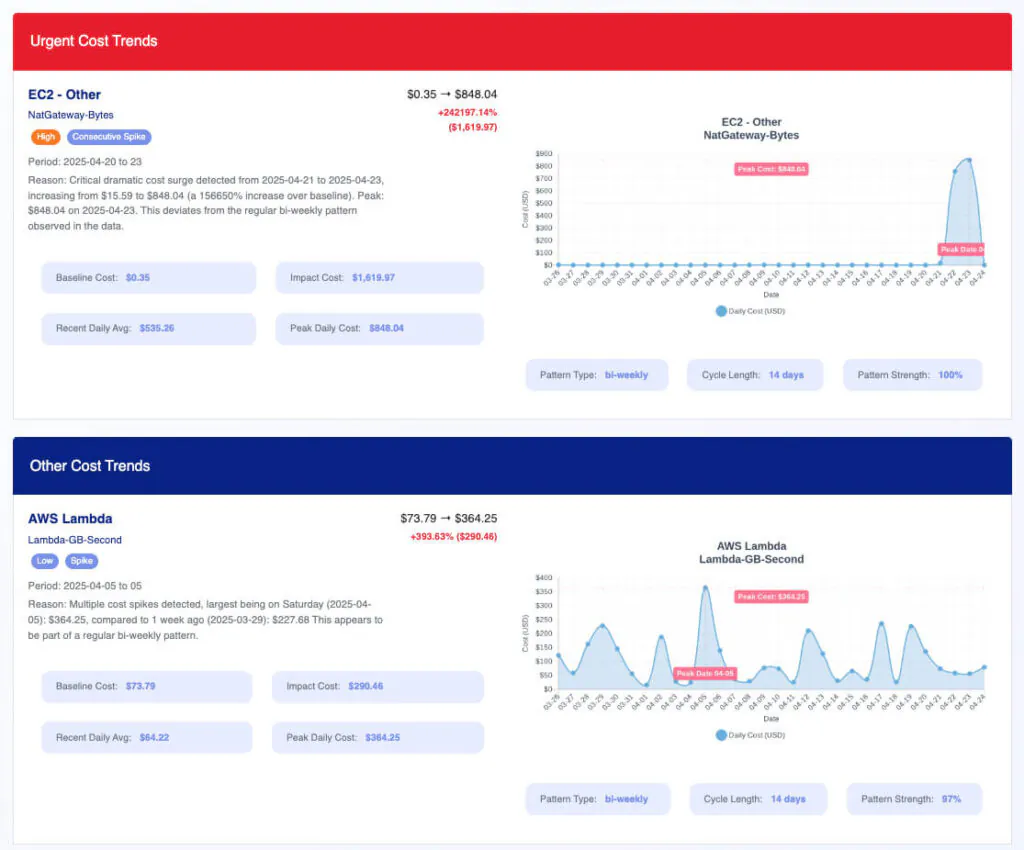Viewport: 1024px width, 850px height.
Task: Click the EC2 Cycle Length 14 days card
Action: pyautogui.click(x=755, y=375)
